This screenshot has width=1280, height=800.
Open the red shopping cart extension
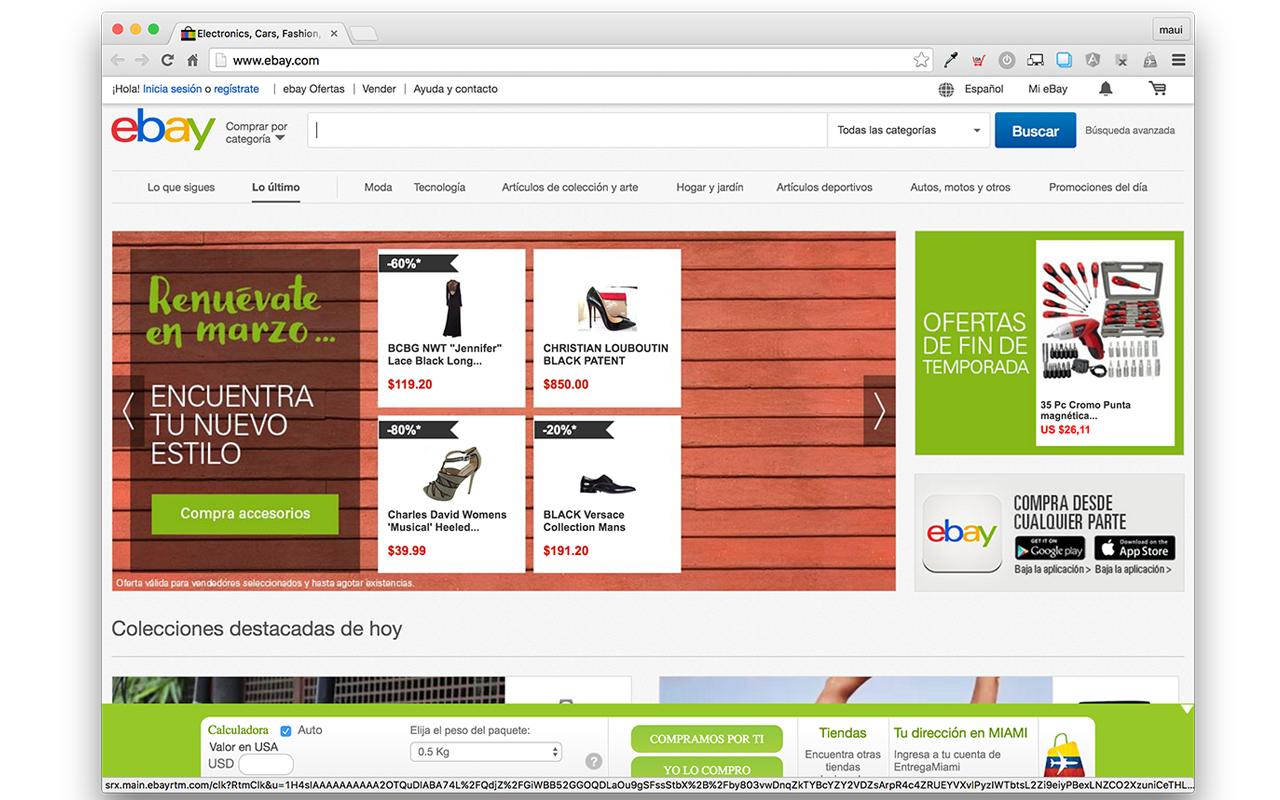pyautogui.click(x=978, y=60)
